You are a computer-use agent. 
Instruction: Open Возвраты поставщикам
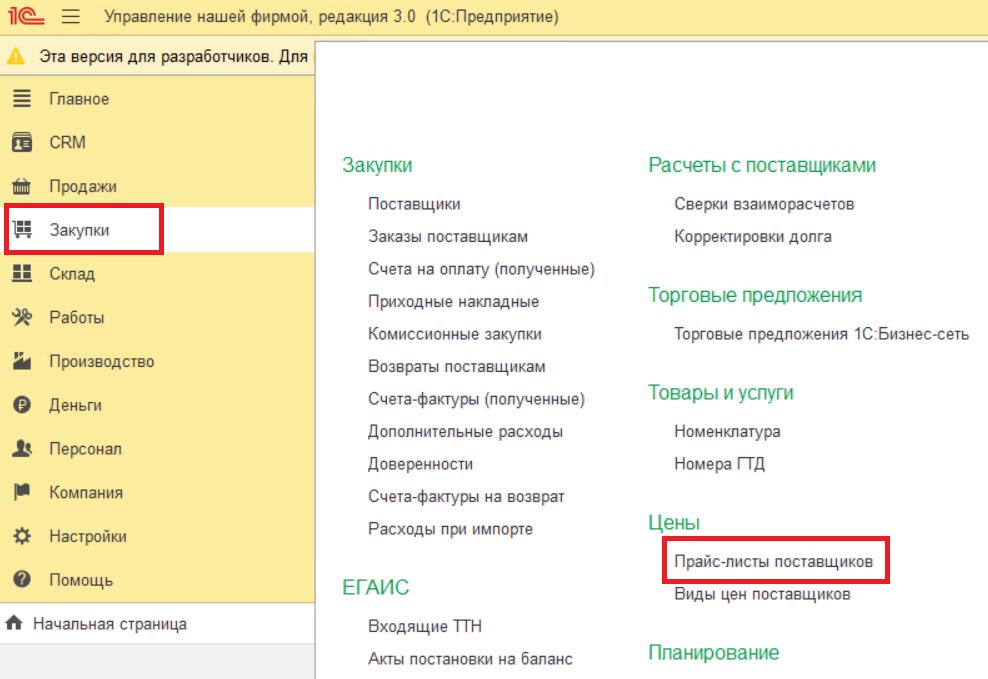tap(457, 367)
